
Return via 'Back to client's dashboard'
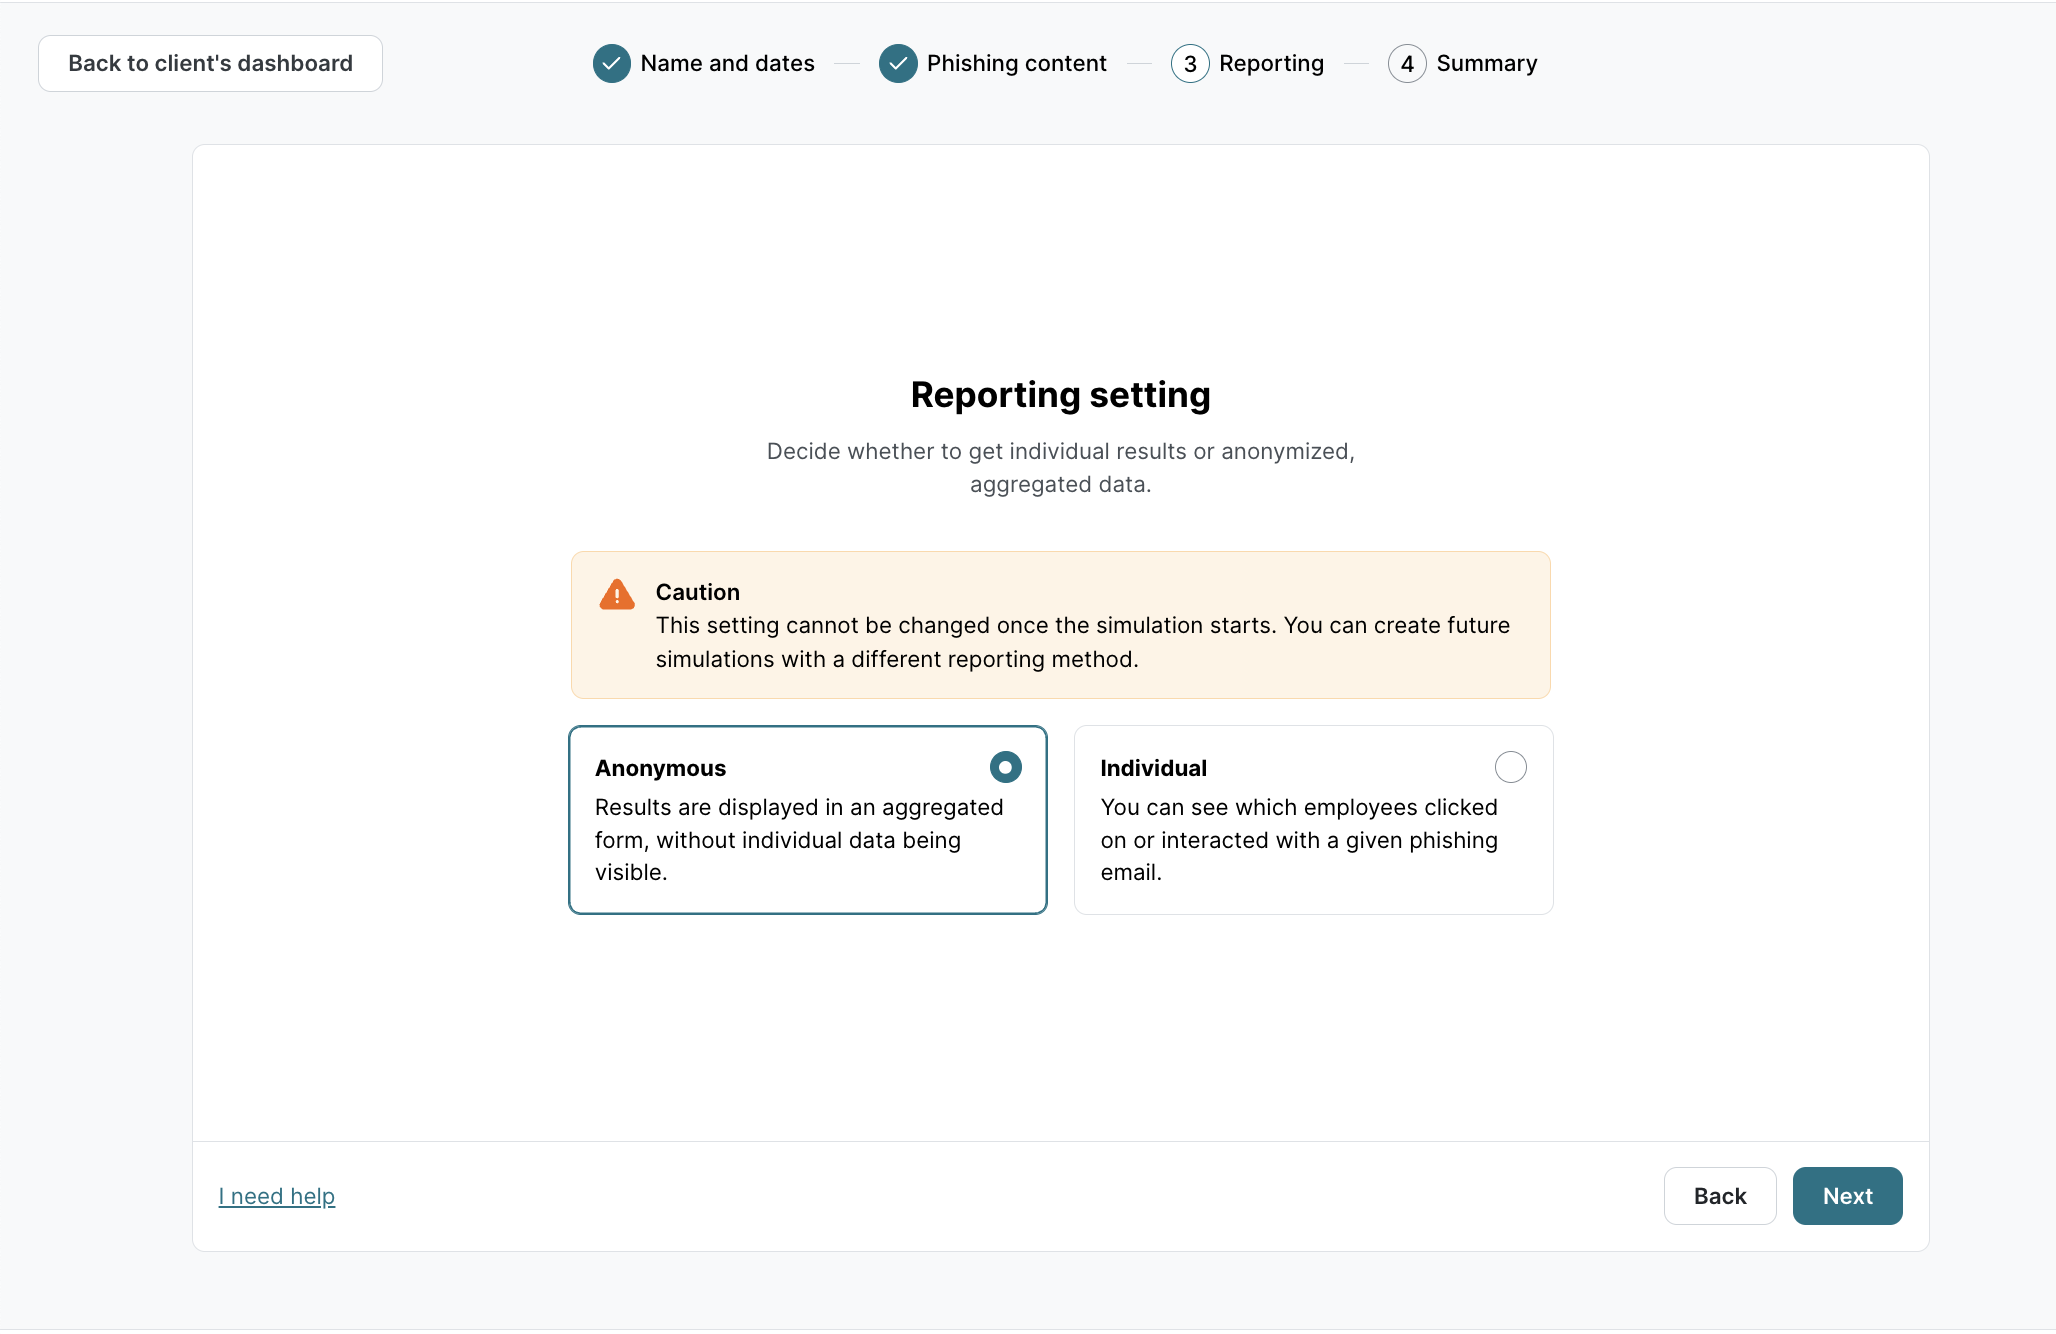[210, 63]
